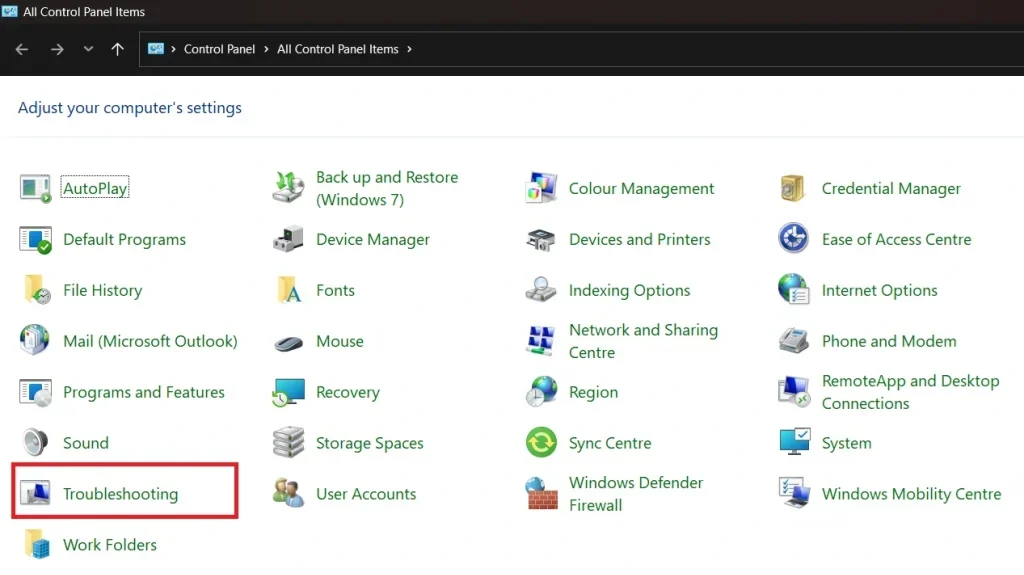Open the Programs and Features link
The height and width of the screenshot is (575, 1024).
tap(143, 392)
